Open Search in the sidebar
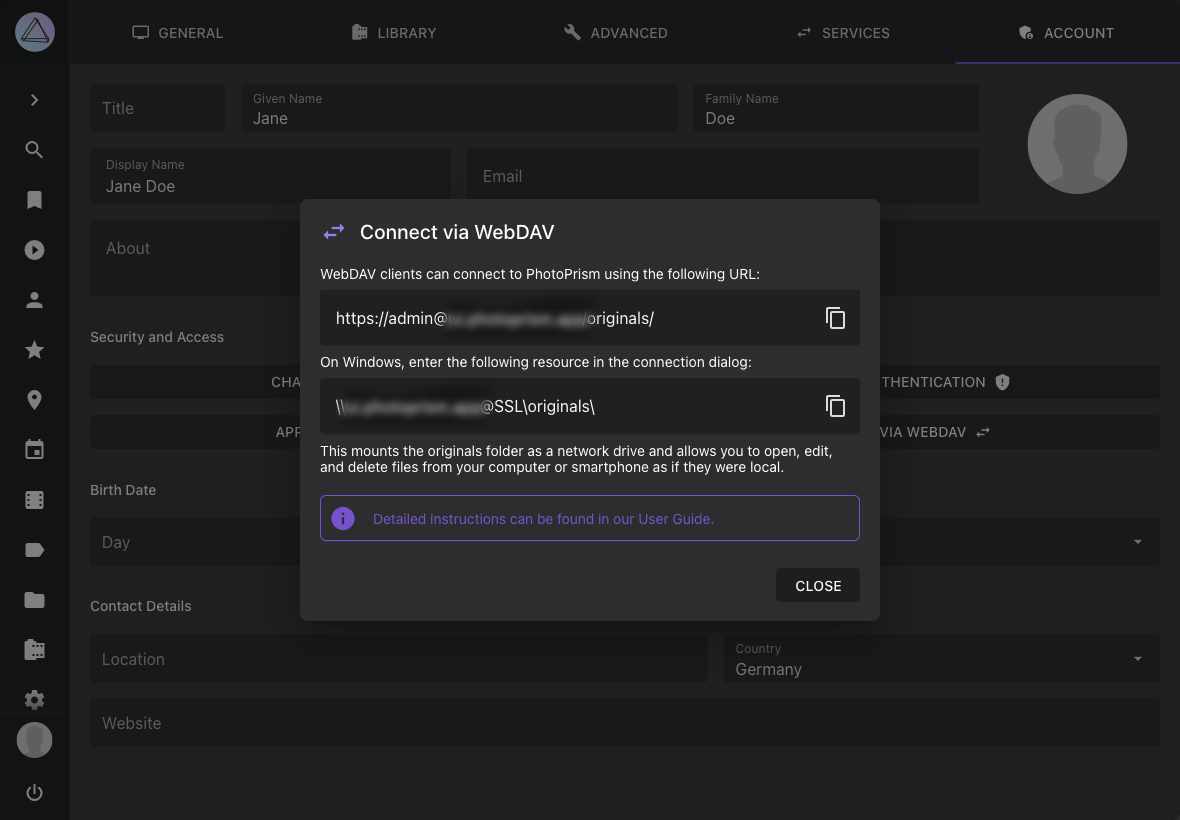The height and width of the screenshot is (820, 1180). click(34, 150)
